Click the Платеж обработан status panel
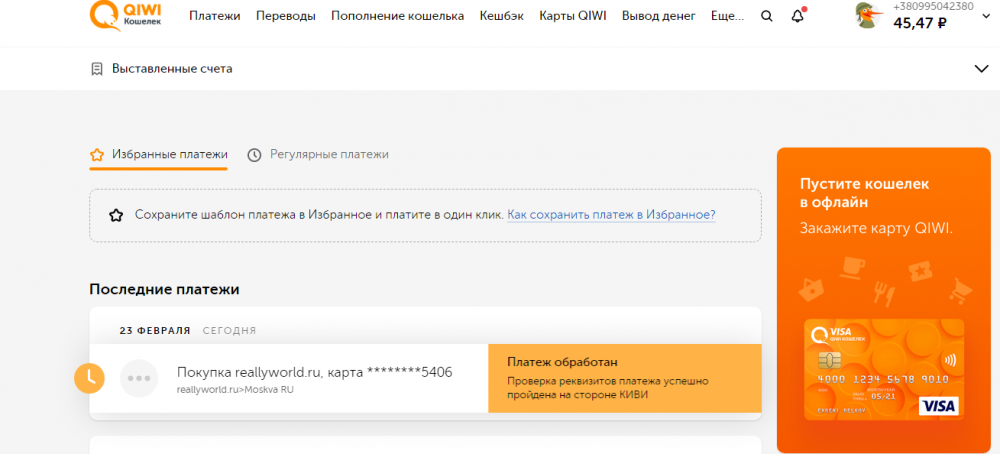This screenshot has width=1000, height=454. click(x=625, y=379)
